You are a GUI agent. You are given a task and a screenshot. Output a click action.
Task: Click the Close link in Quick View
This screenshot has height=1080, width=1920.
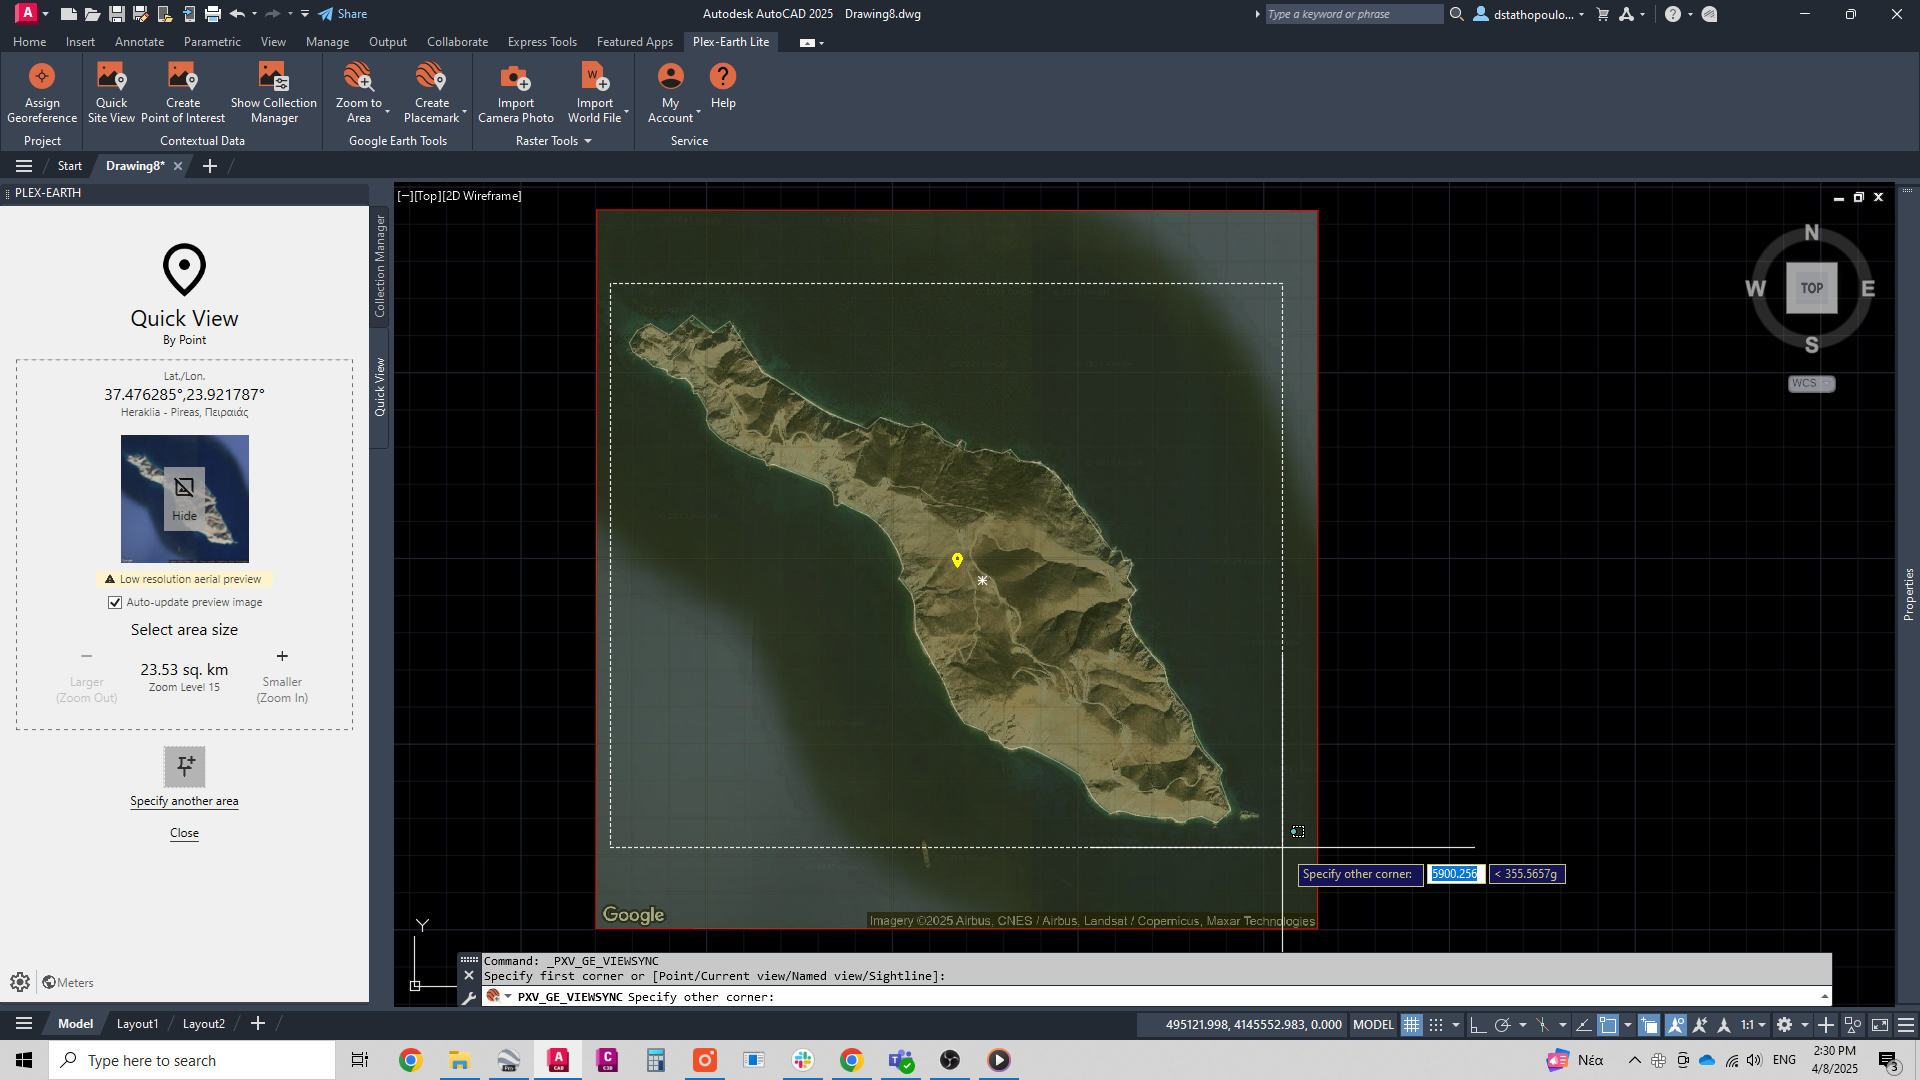tap(184, 833)
